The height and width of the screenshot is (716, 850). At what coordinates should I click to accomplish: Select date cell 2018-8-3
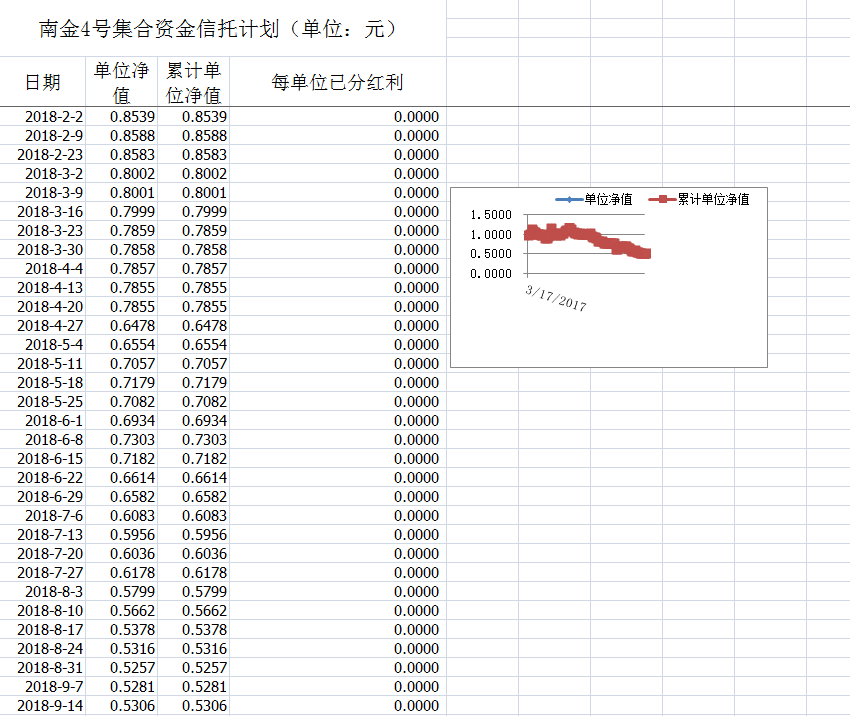(42, 591)
